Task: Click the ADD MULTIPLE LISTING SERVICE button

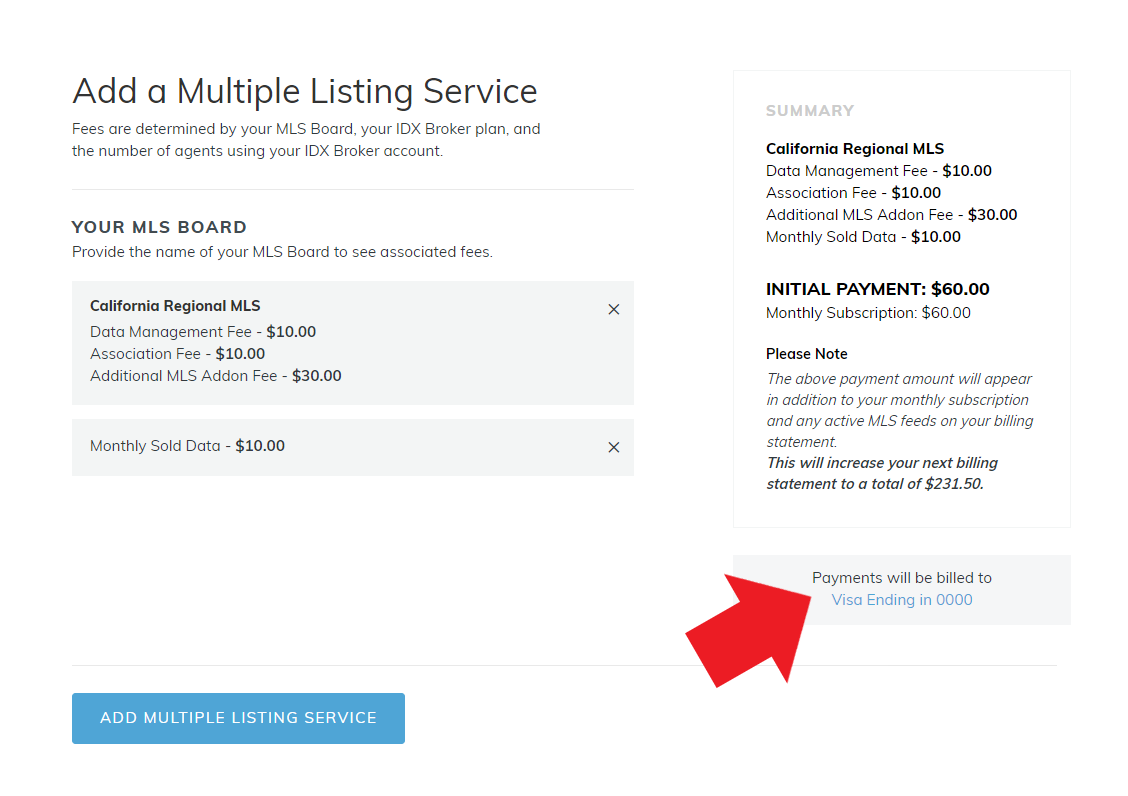Action: pyautogui.click(x=238, y=718)
